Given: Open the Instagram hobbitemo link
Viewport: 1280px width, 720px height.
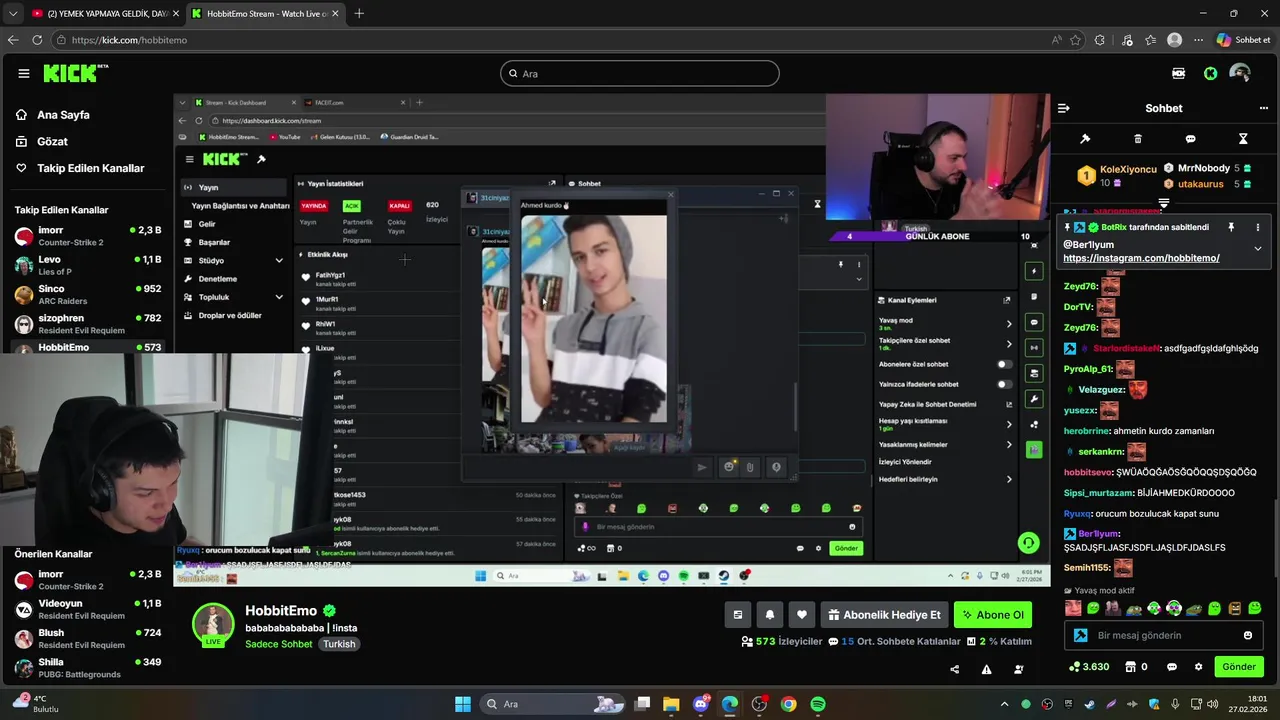Looking at the screenshot, I should 1141,258.
